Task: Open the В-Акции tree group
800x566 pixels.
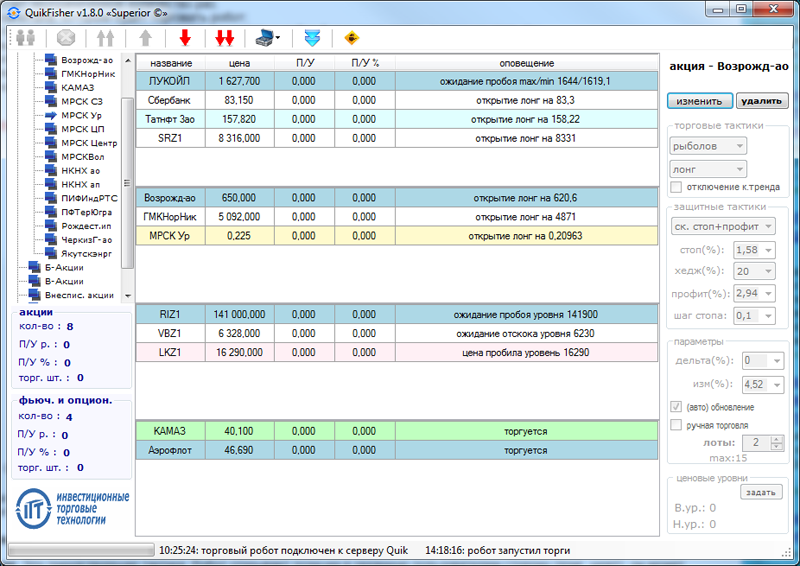Action: 64,281
